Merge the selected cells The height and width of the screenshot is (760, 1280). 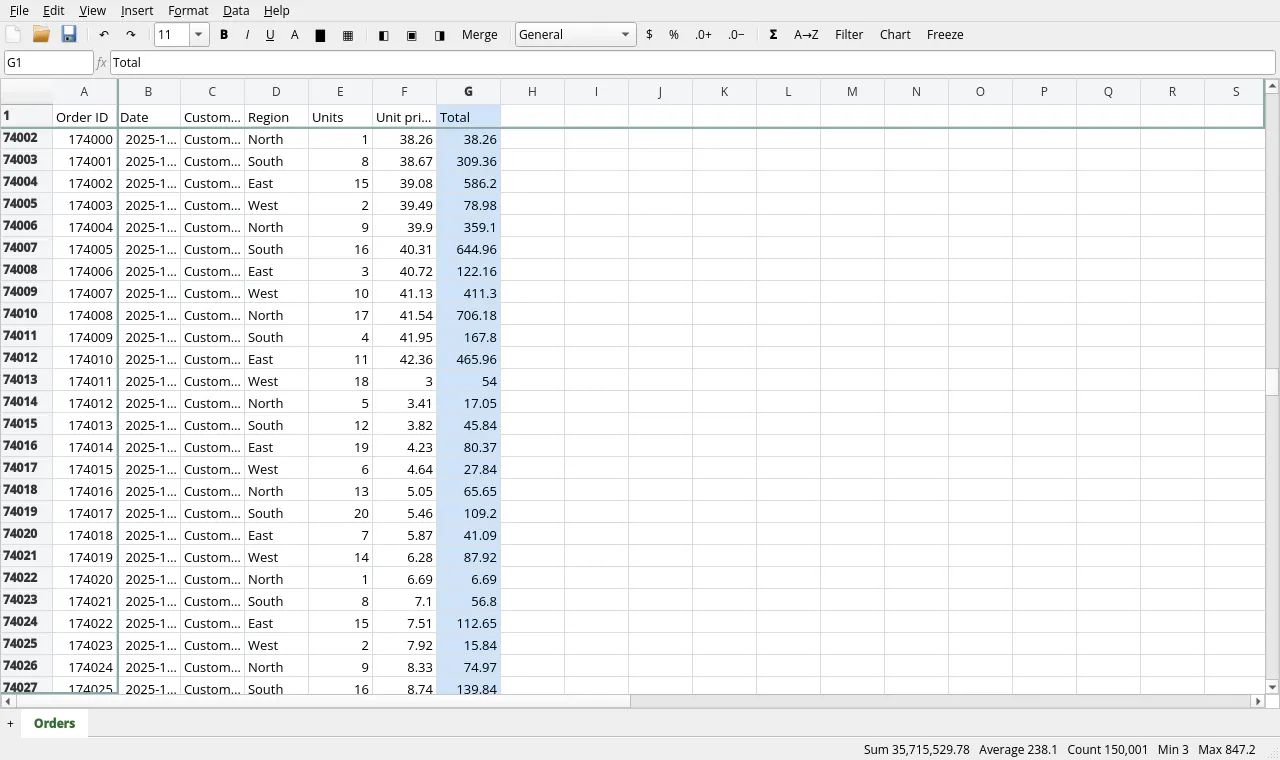480,34
